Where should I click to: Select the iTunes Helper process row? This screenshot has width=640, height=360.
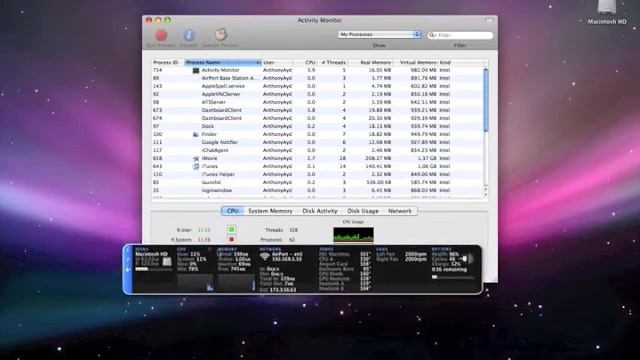(318, 174)
